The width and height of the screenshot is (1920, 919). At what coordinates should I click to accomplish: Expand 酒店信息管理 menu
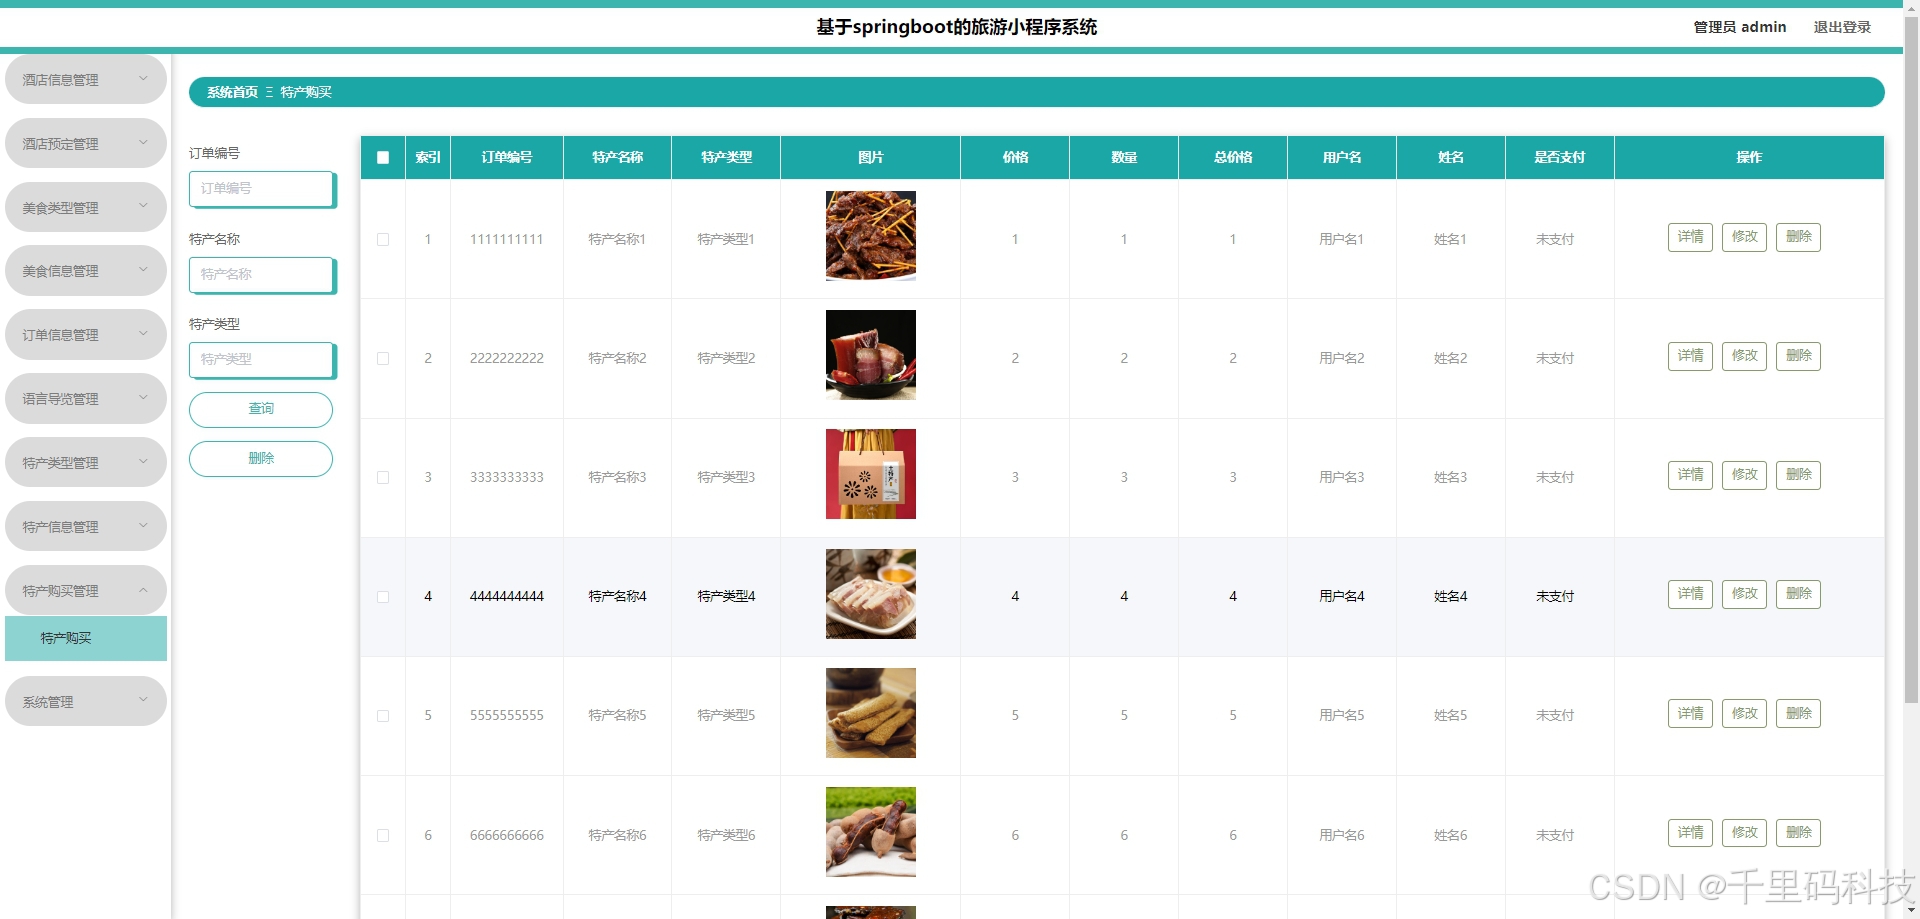(86, 80)
